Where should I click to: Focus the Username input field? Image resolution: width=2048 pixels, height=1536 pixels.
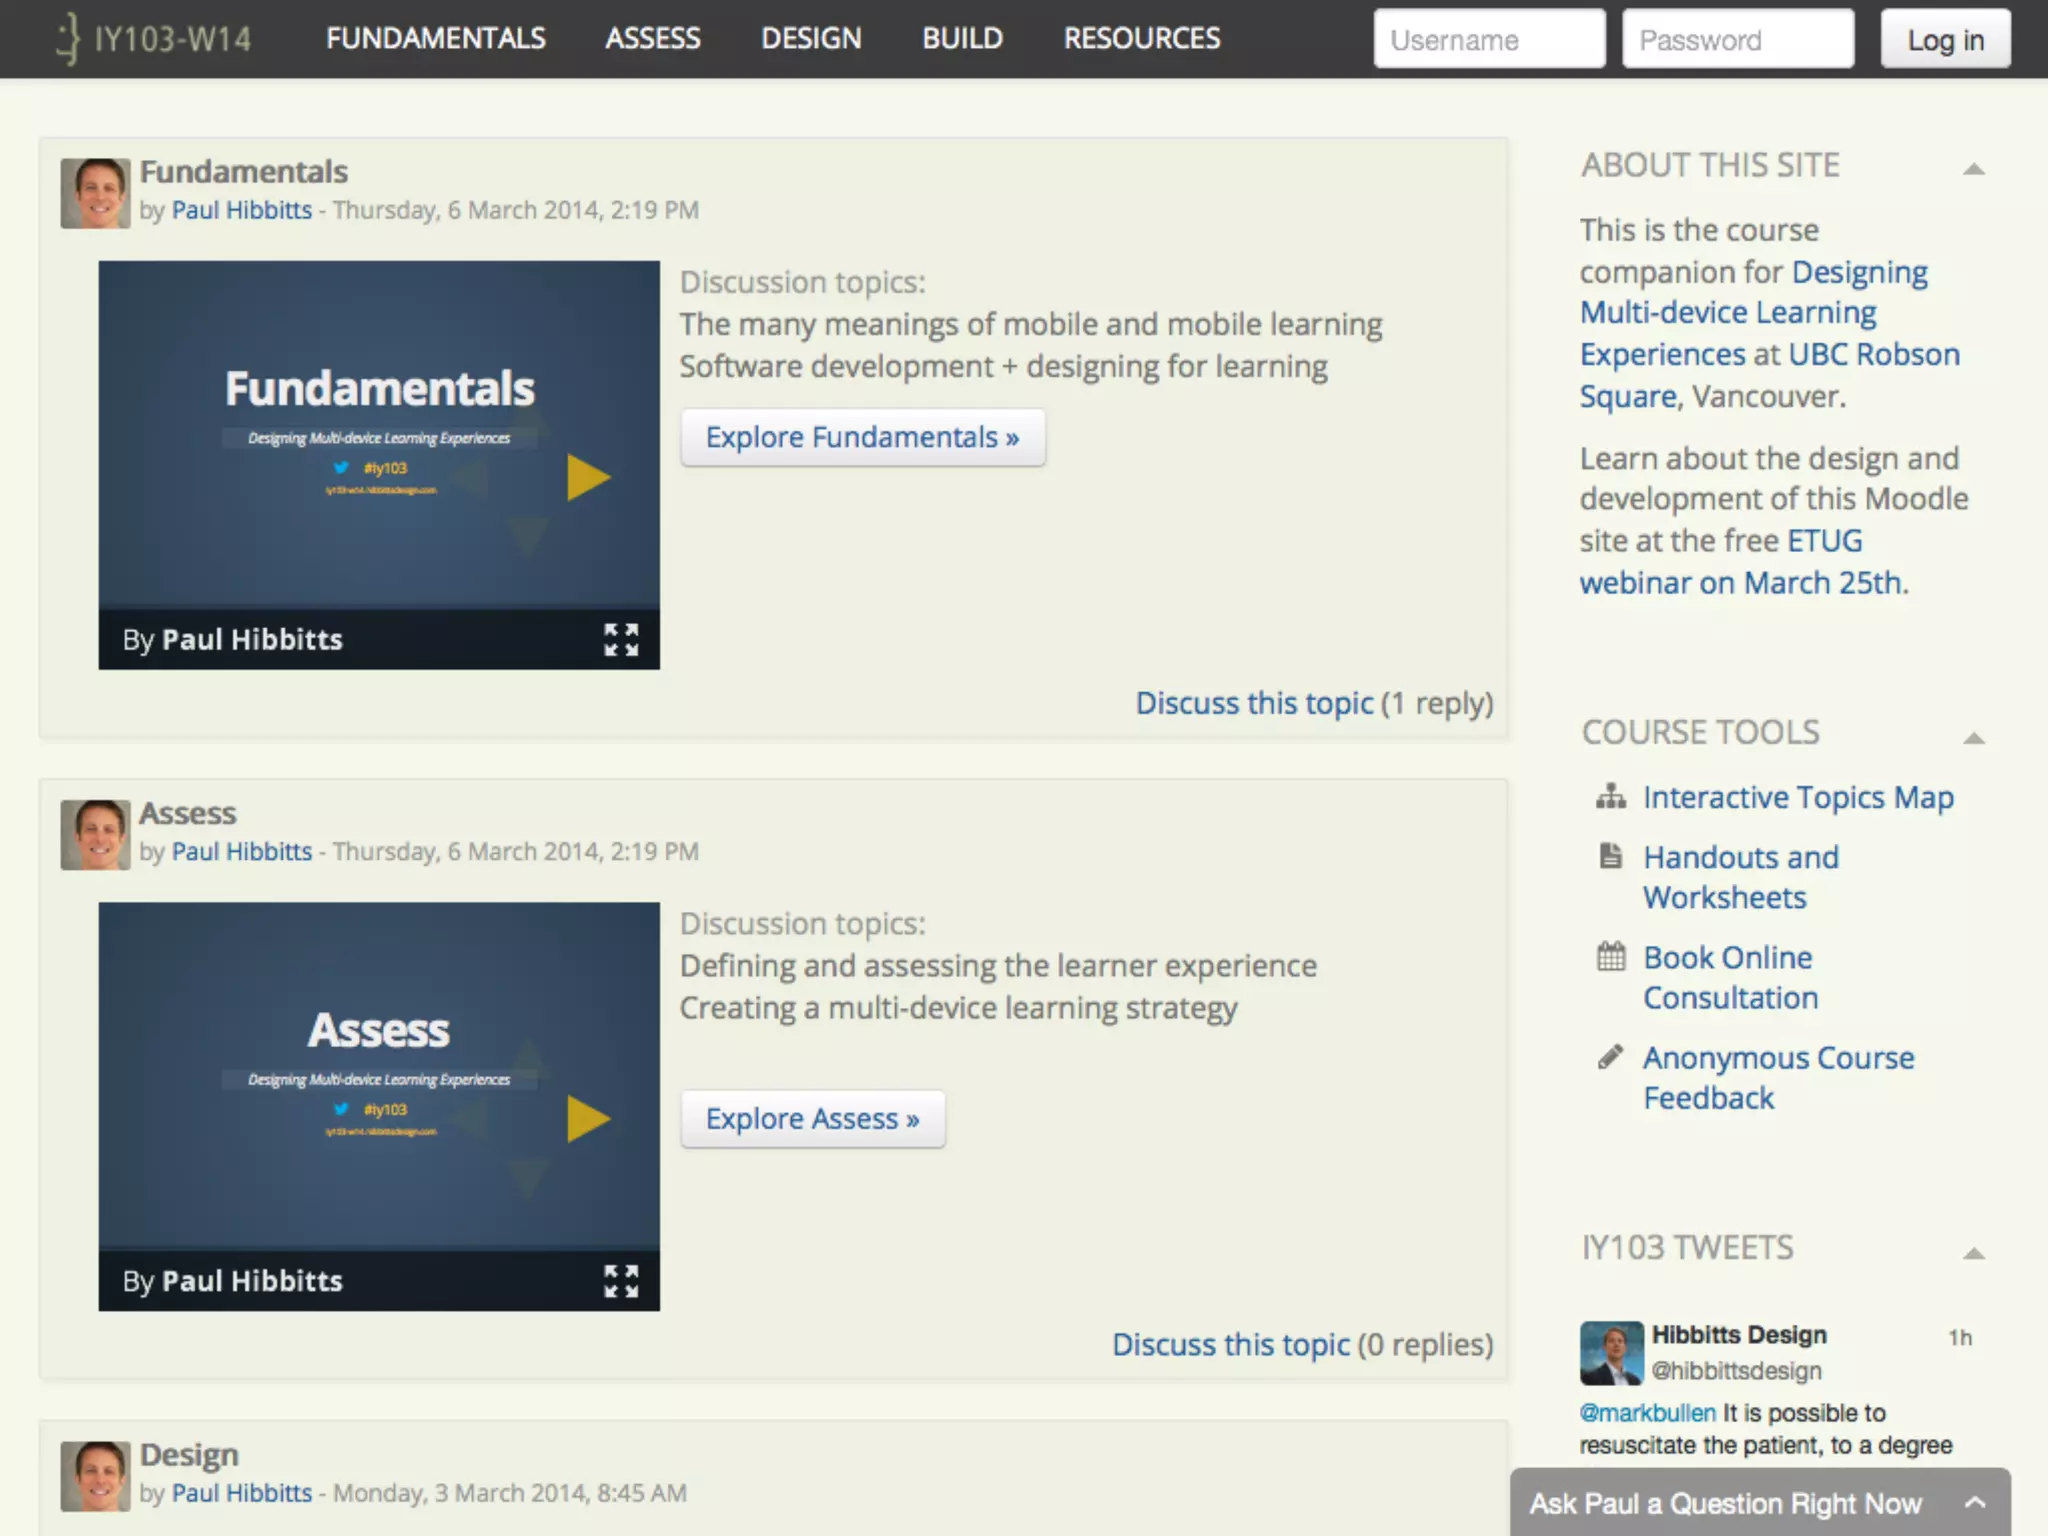pyautogui.click(x=1488, y=40)
